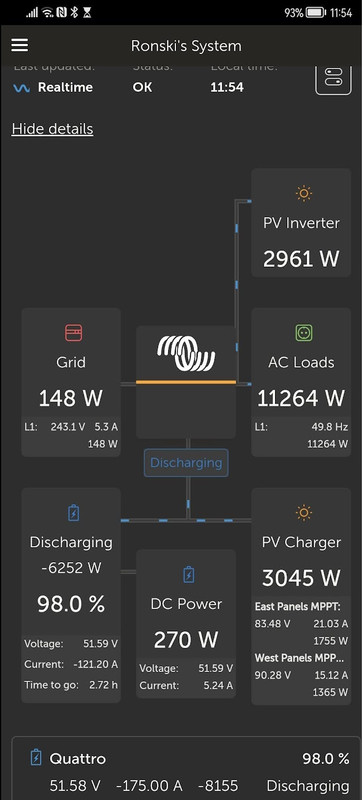Tap the Grid L1 243.1 V reading
Image resolution: width=363 pixels, height=800 pixels.
[67, 427]
